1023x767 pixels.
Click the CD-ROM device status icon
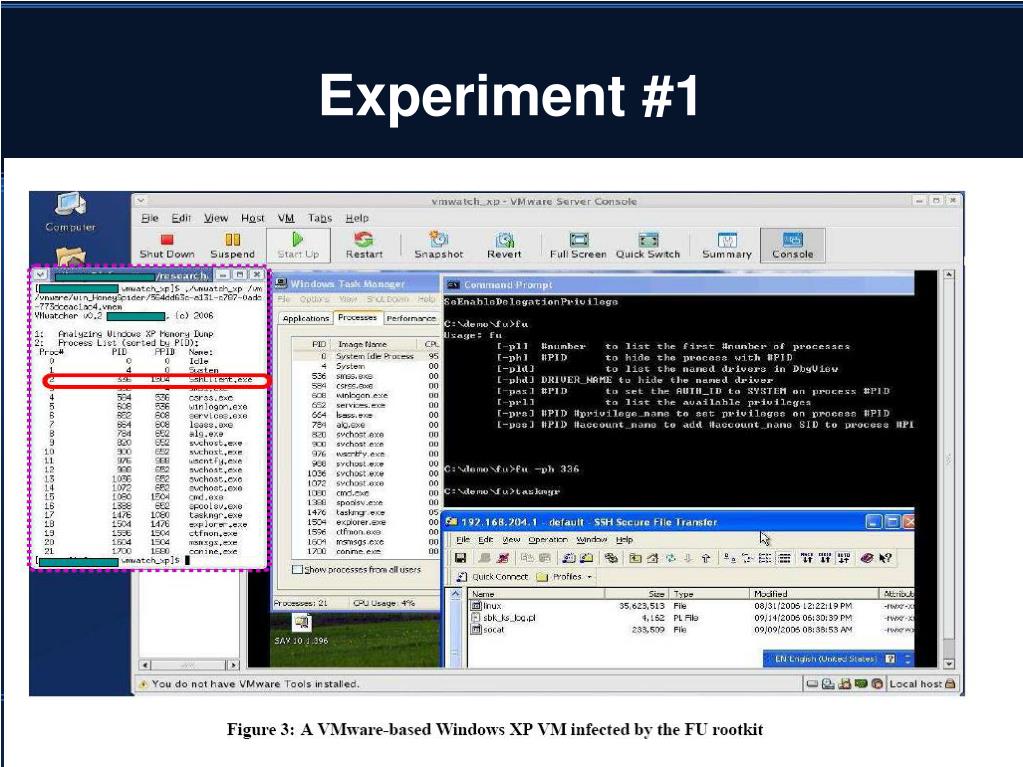[x=828, y=684]
